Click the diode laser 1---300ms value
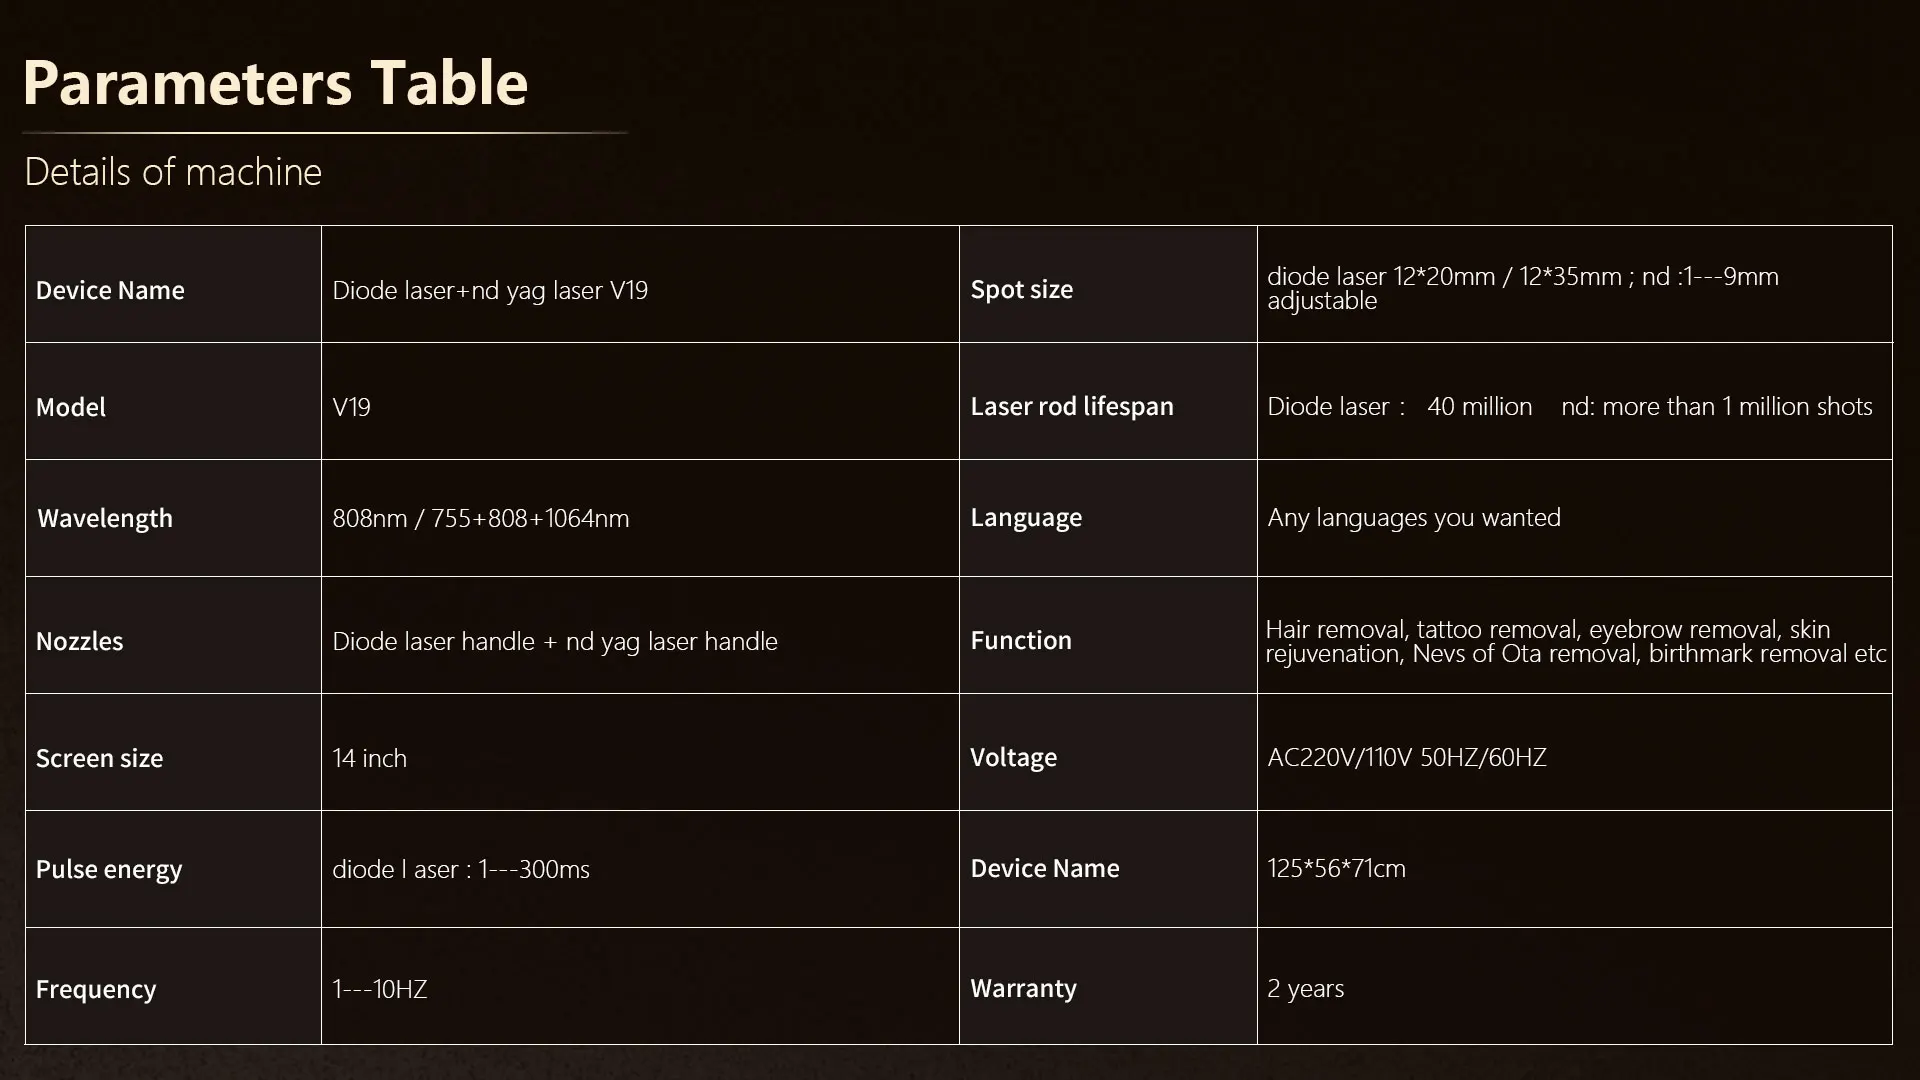Image resolution: width=1920 pixels, height=1080 pixels. [461, 869]
